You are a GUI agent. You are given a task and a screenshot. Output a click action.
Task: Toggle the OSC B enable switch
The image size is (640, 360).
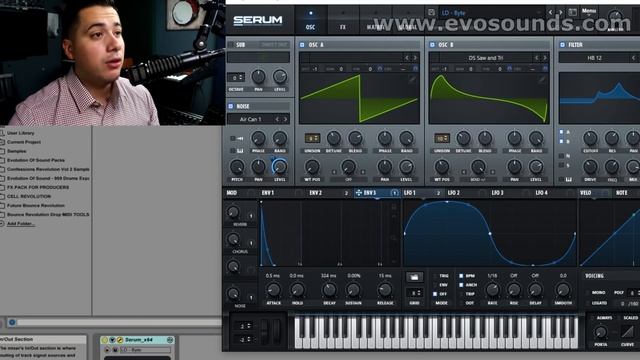click(x=432, y=44)
